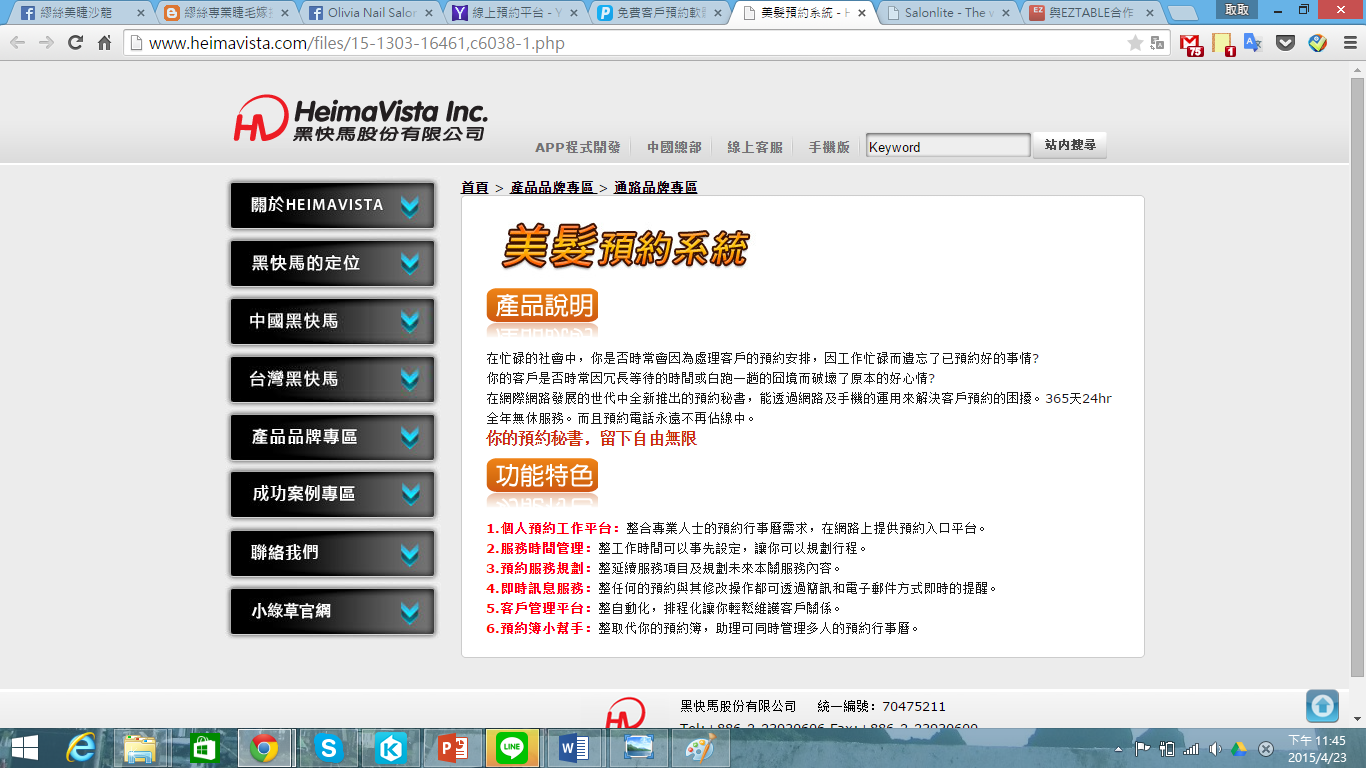This screenshot has height=768, width=1366.
Task: Expand the 聯絡我們 sidebar menu
Action: click(333, 552)
